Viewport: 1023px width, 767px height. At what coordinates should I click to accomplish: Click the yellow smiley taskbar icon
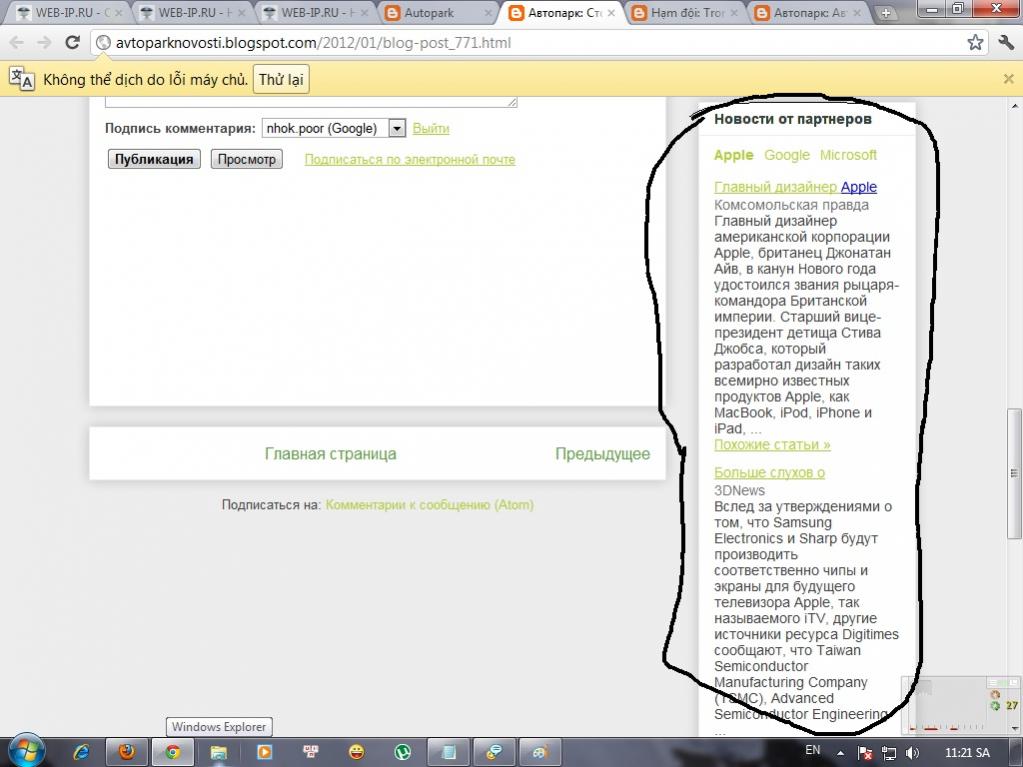(356, 752)
